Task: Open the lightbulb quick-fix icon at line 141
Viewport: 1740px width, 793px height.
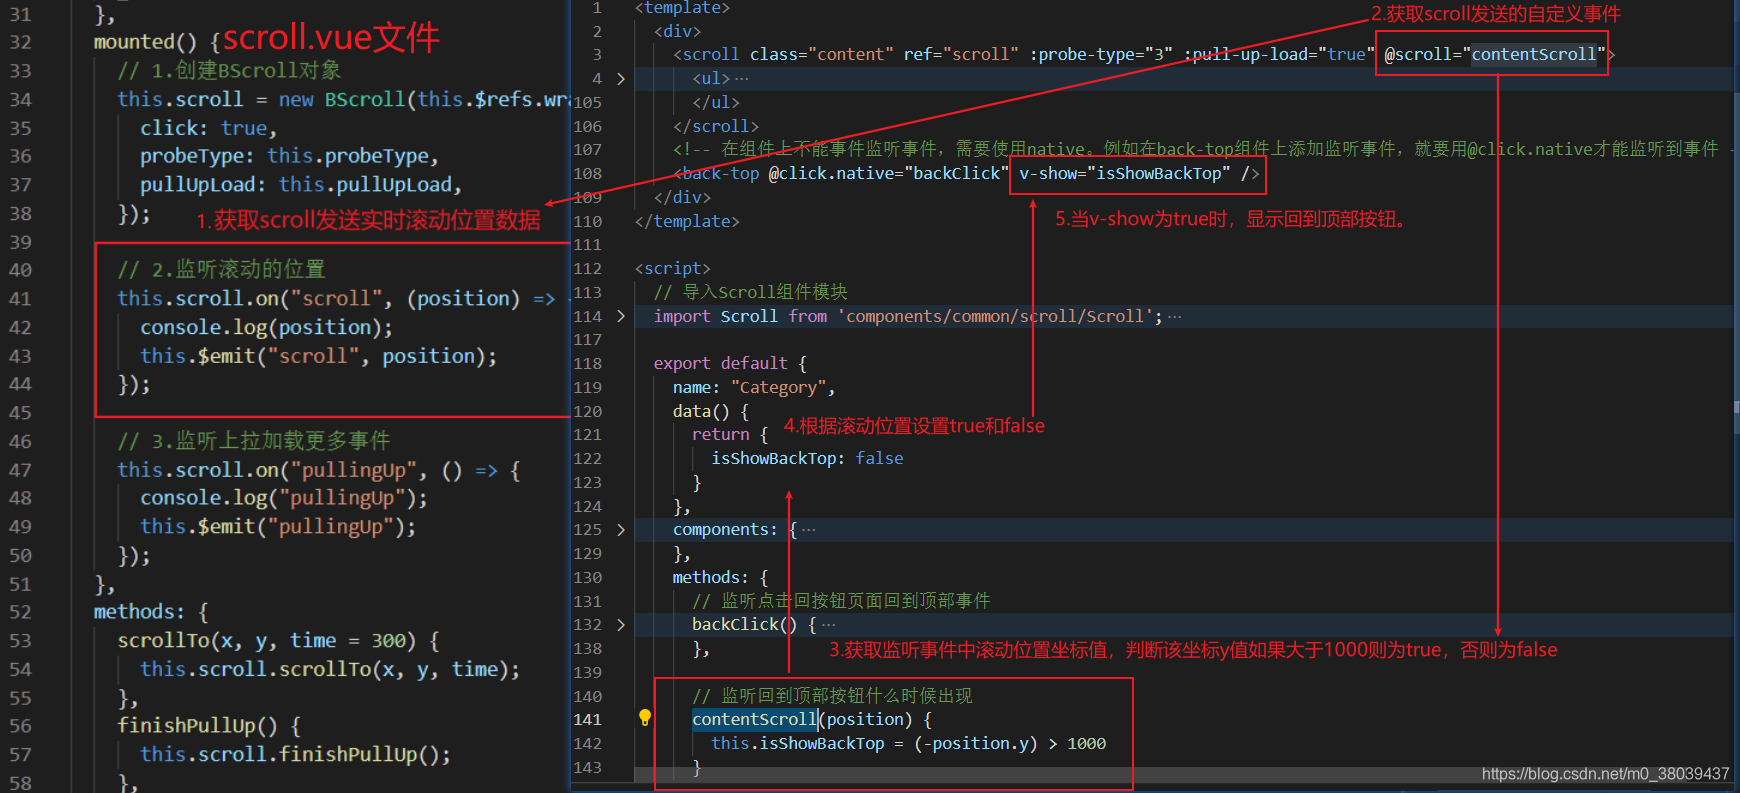Action: click(x=645, y=718)
